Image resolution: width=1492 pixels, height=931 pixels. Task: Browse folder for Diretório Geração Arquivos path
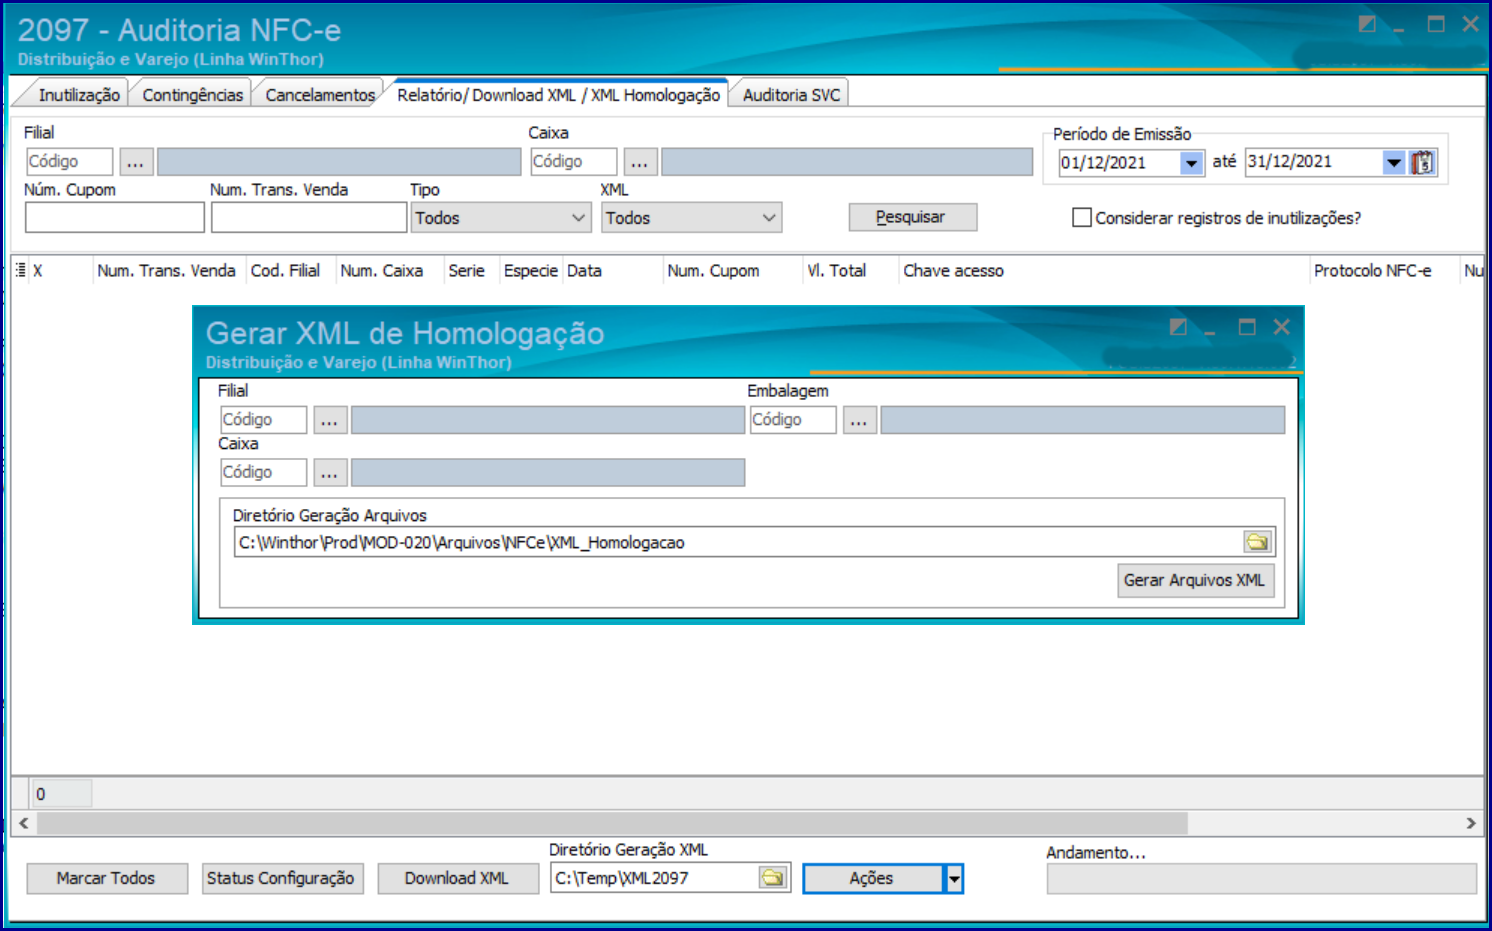(x=1257, y=542)
